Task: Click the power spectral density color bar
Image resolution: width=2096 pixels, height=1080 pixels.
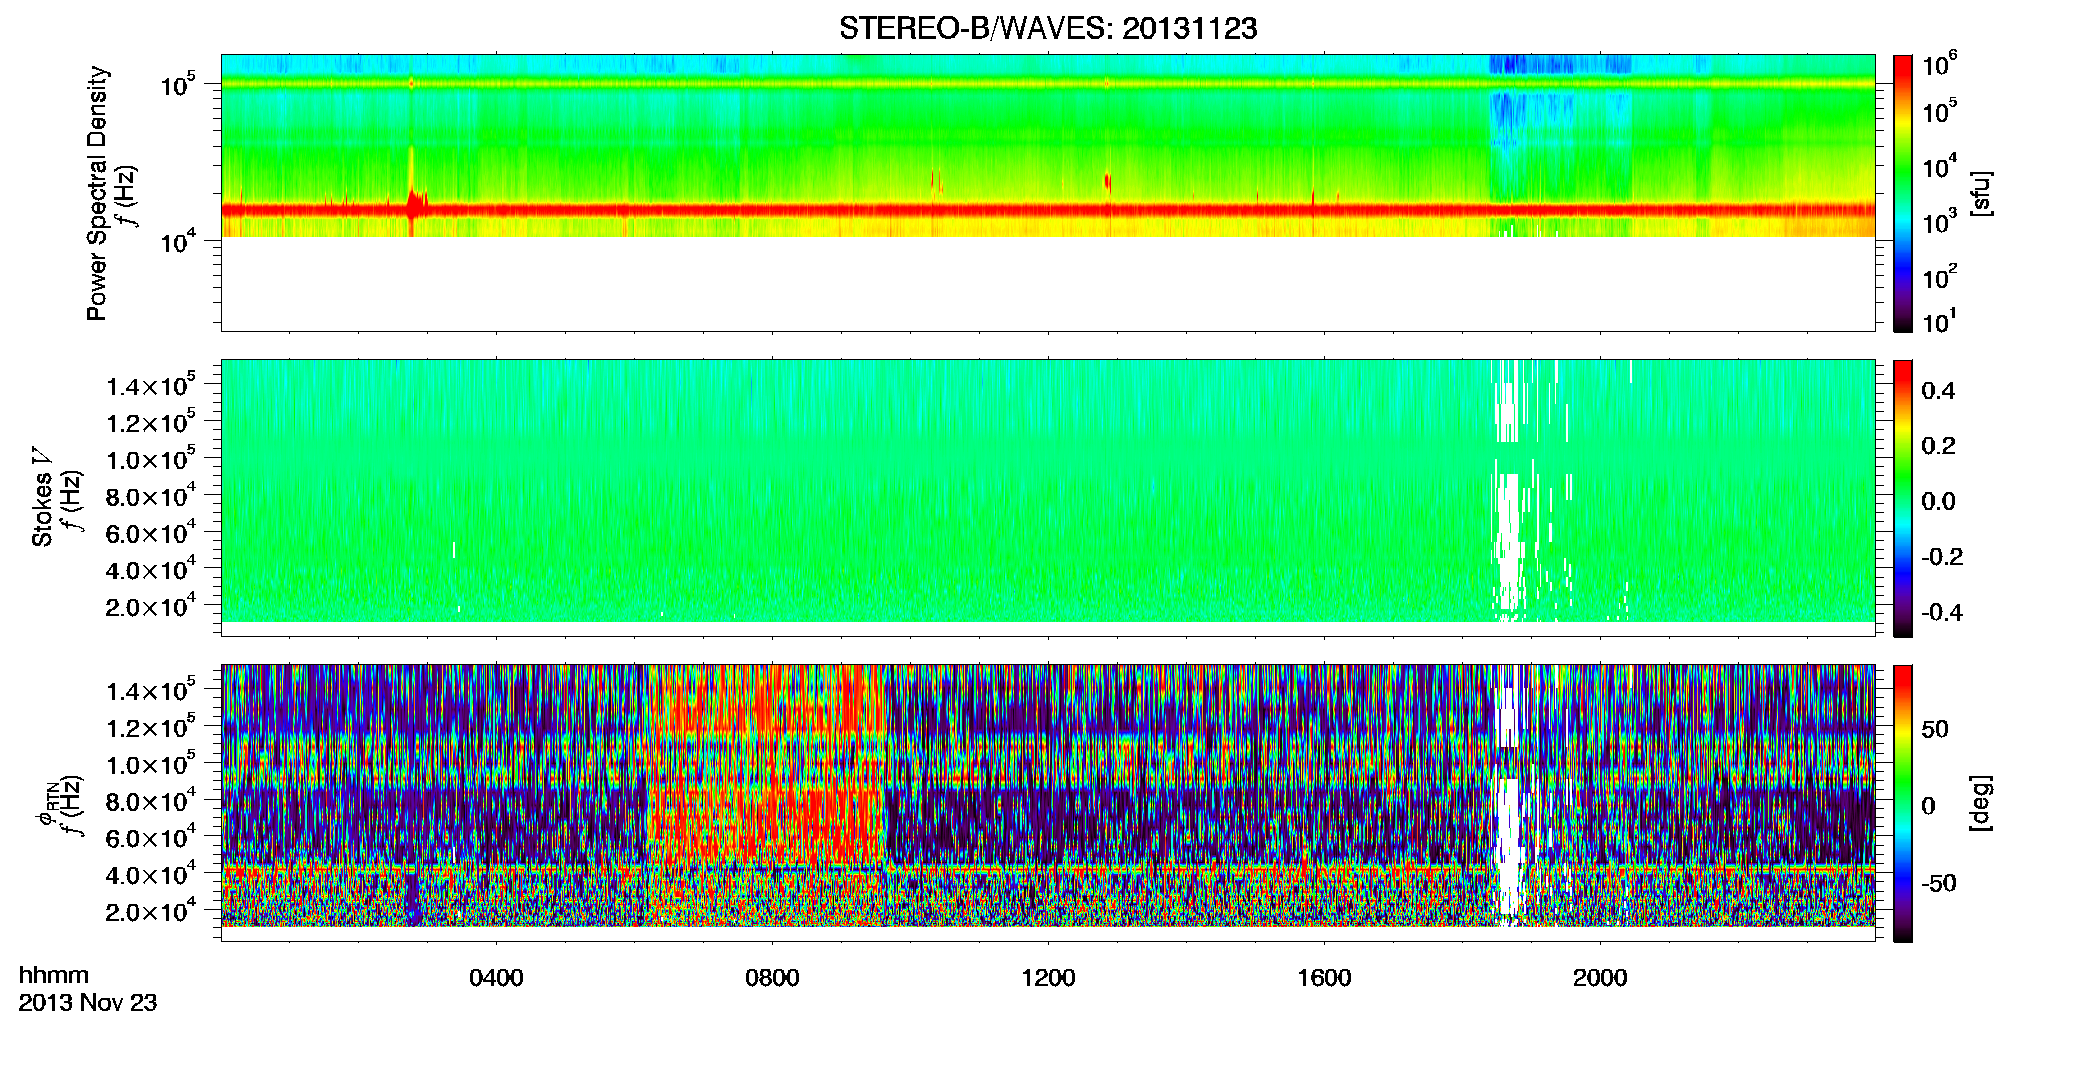Action: [1903, 193]
